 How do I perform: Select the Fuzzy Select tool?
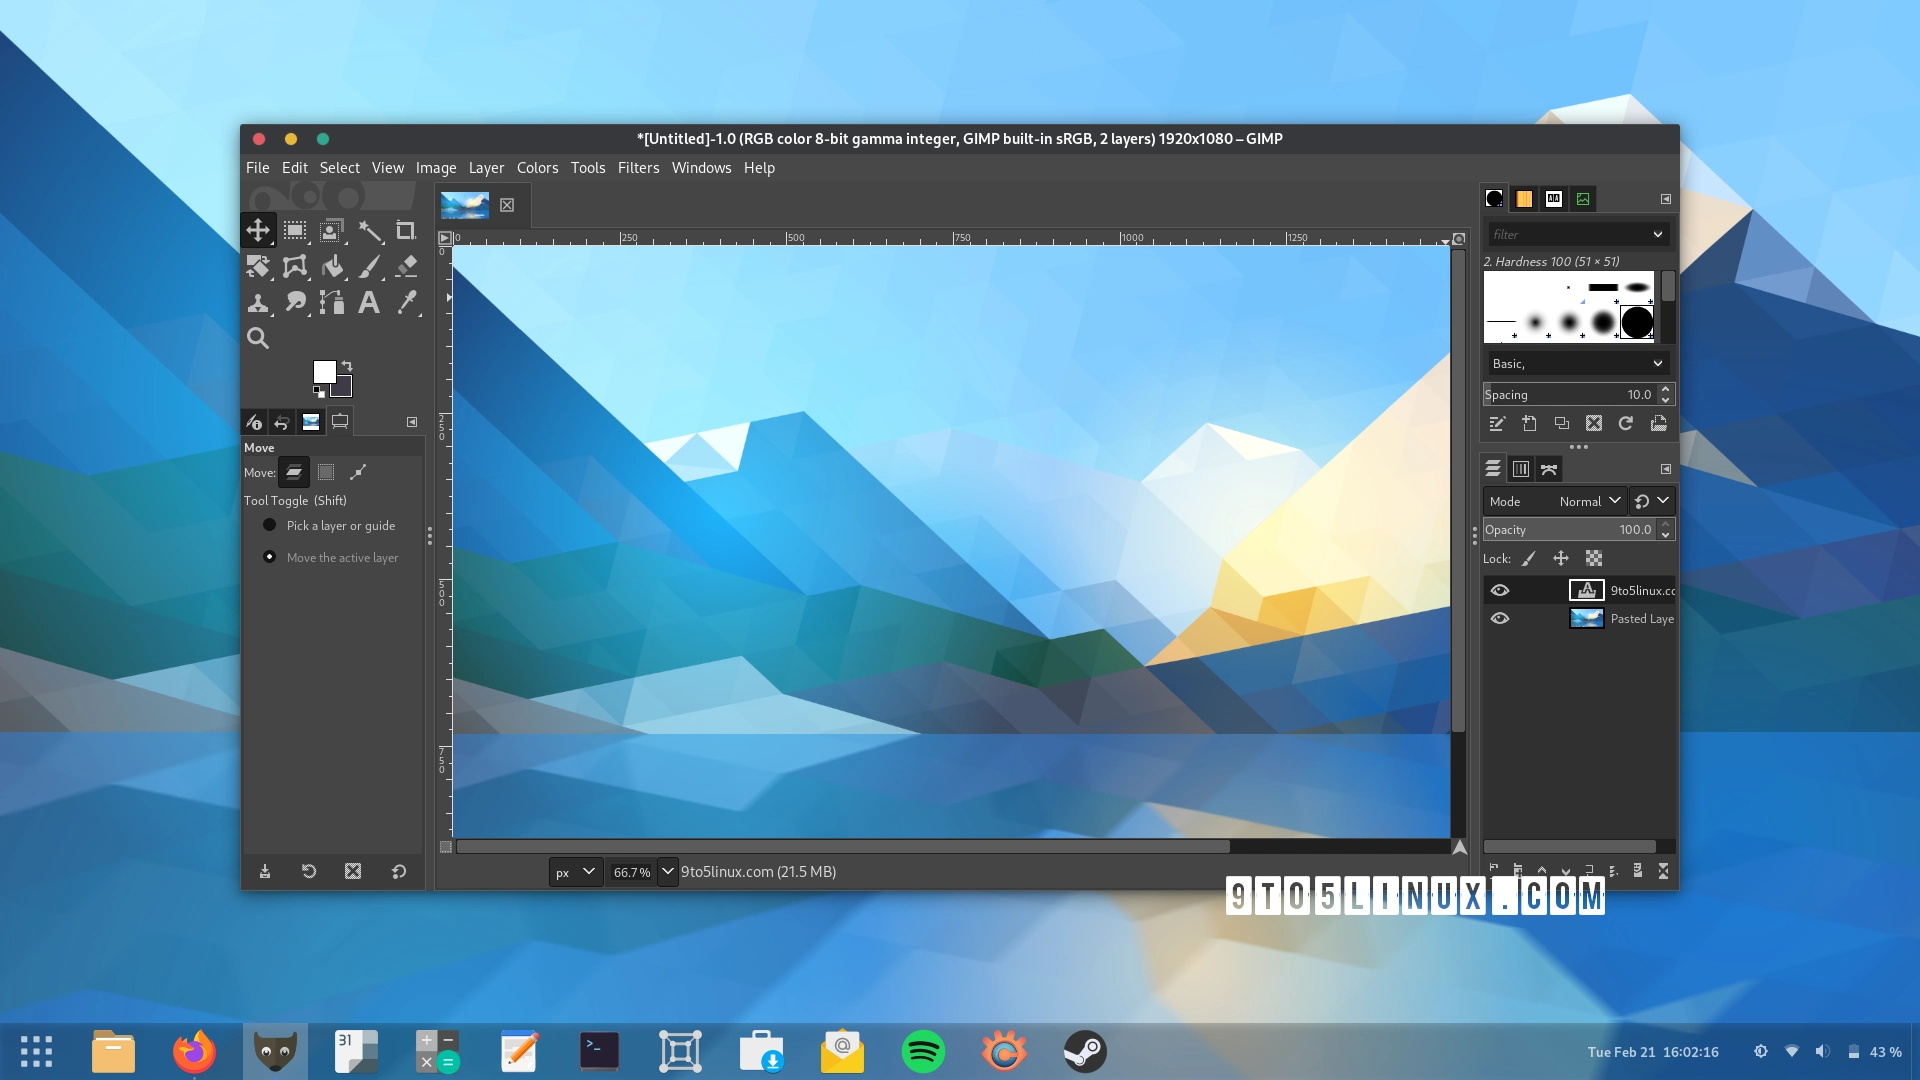369,229
